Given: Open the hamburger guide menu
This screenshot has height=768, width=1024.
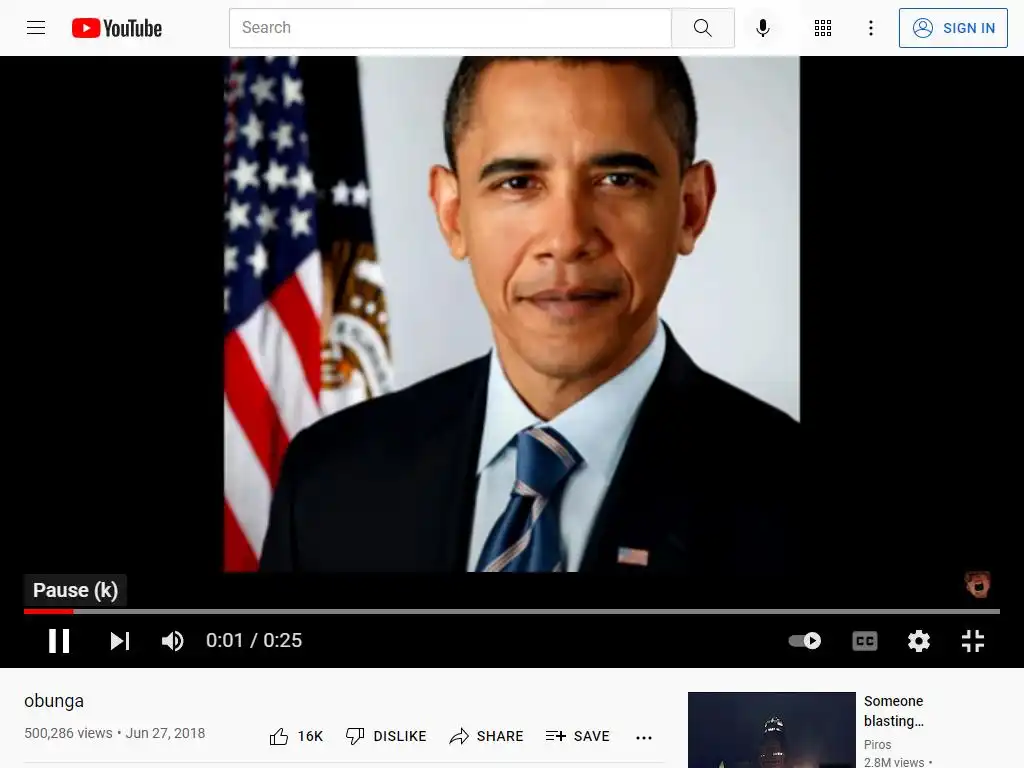Looking at the screenshot, I should (36, 27).
